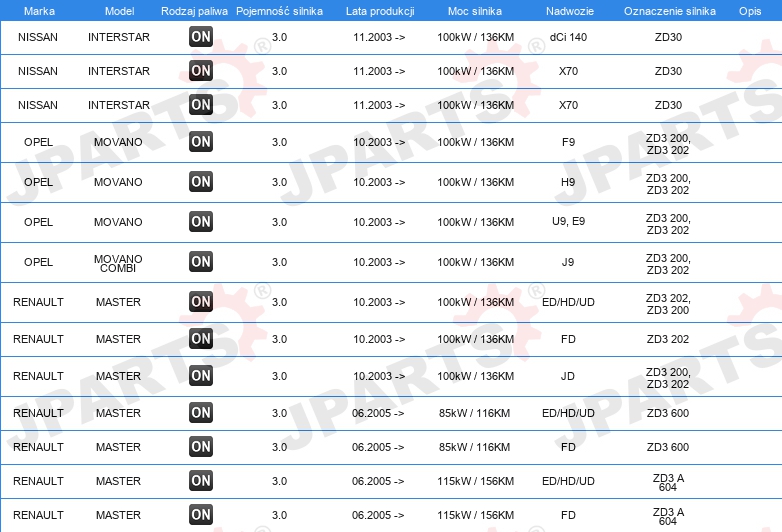Click 11.2003 -> in the dCi 140 row

click(379, 37)
